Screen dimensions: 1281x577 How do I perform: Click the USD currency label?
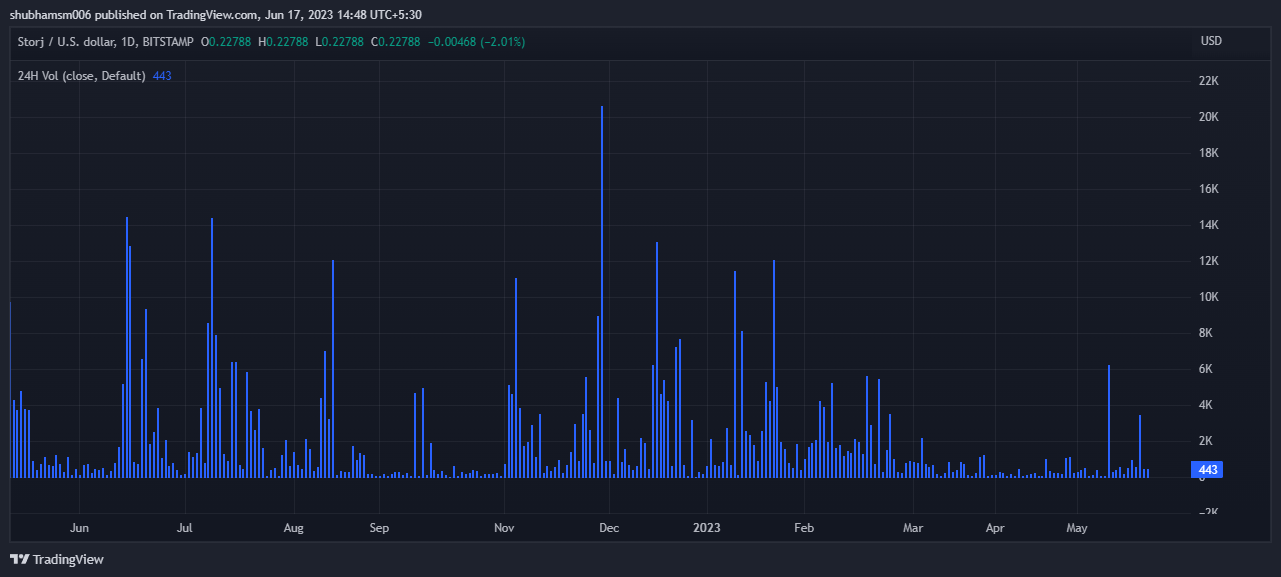click(1211, 41)
